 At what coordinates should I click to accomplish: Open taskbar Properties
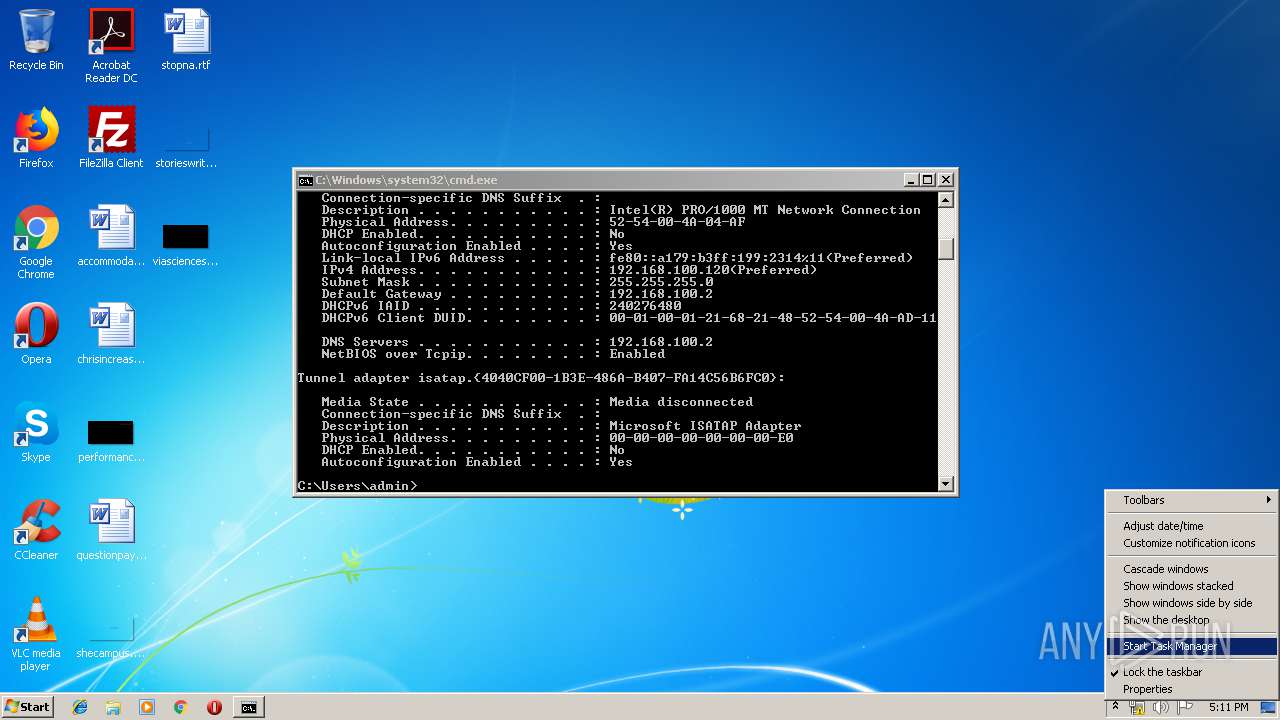(x=1192, y=689)
